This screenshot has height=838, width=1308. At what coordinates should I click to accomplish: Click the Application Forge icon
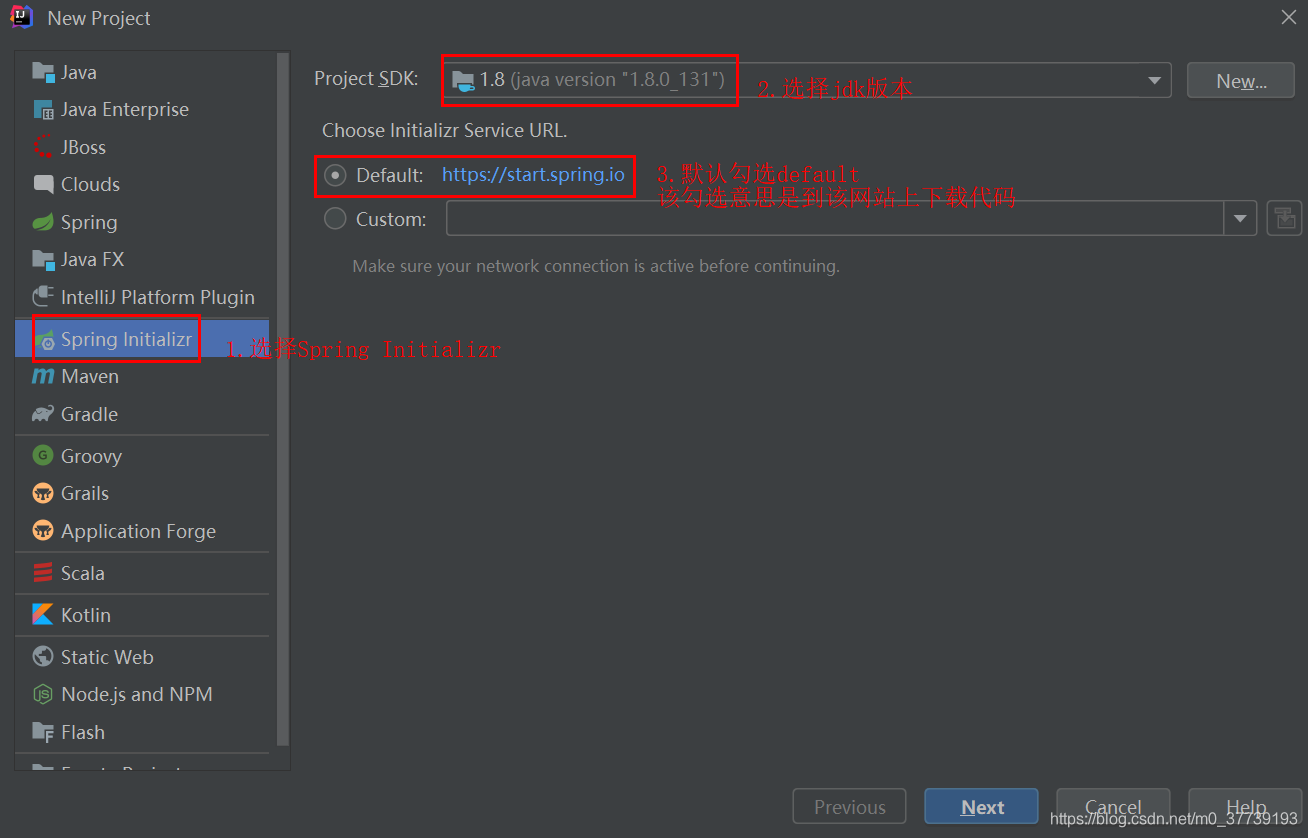click(43, 531)
